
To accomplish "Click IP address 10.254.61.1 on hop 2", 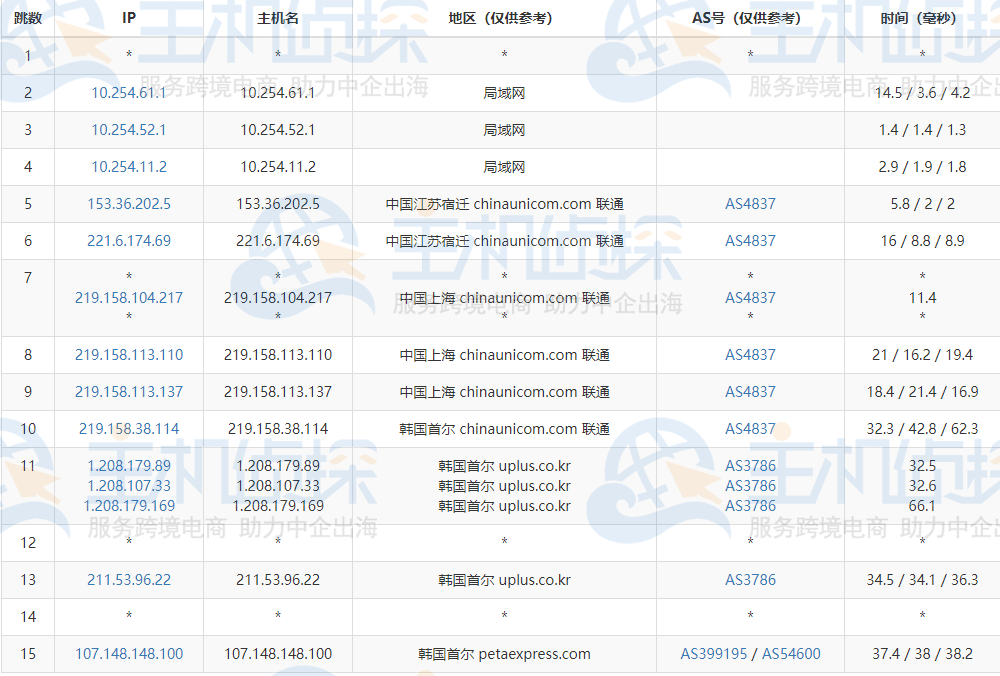I will point(129,92).
